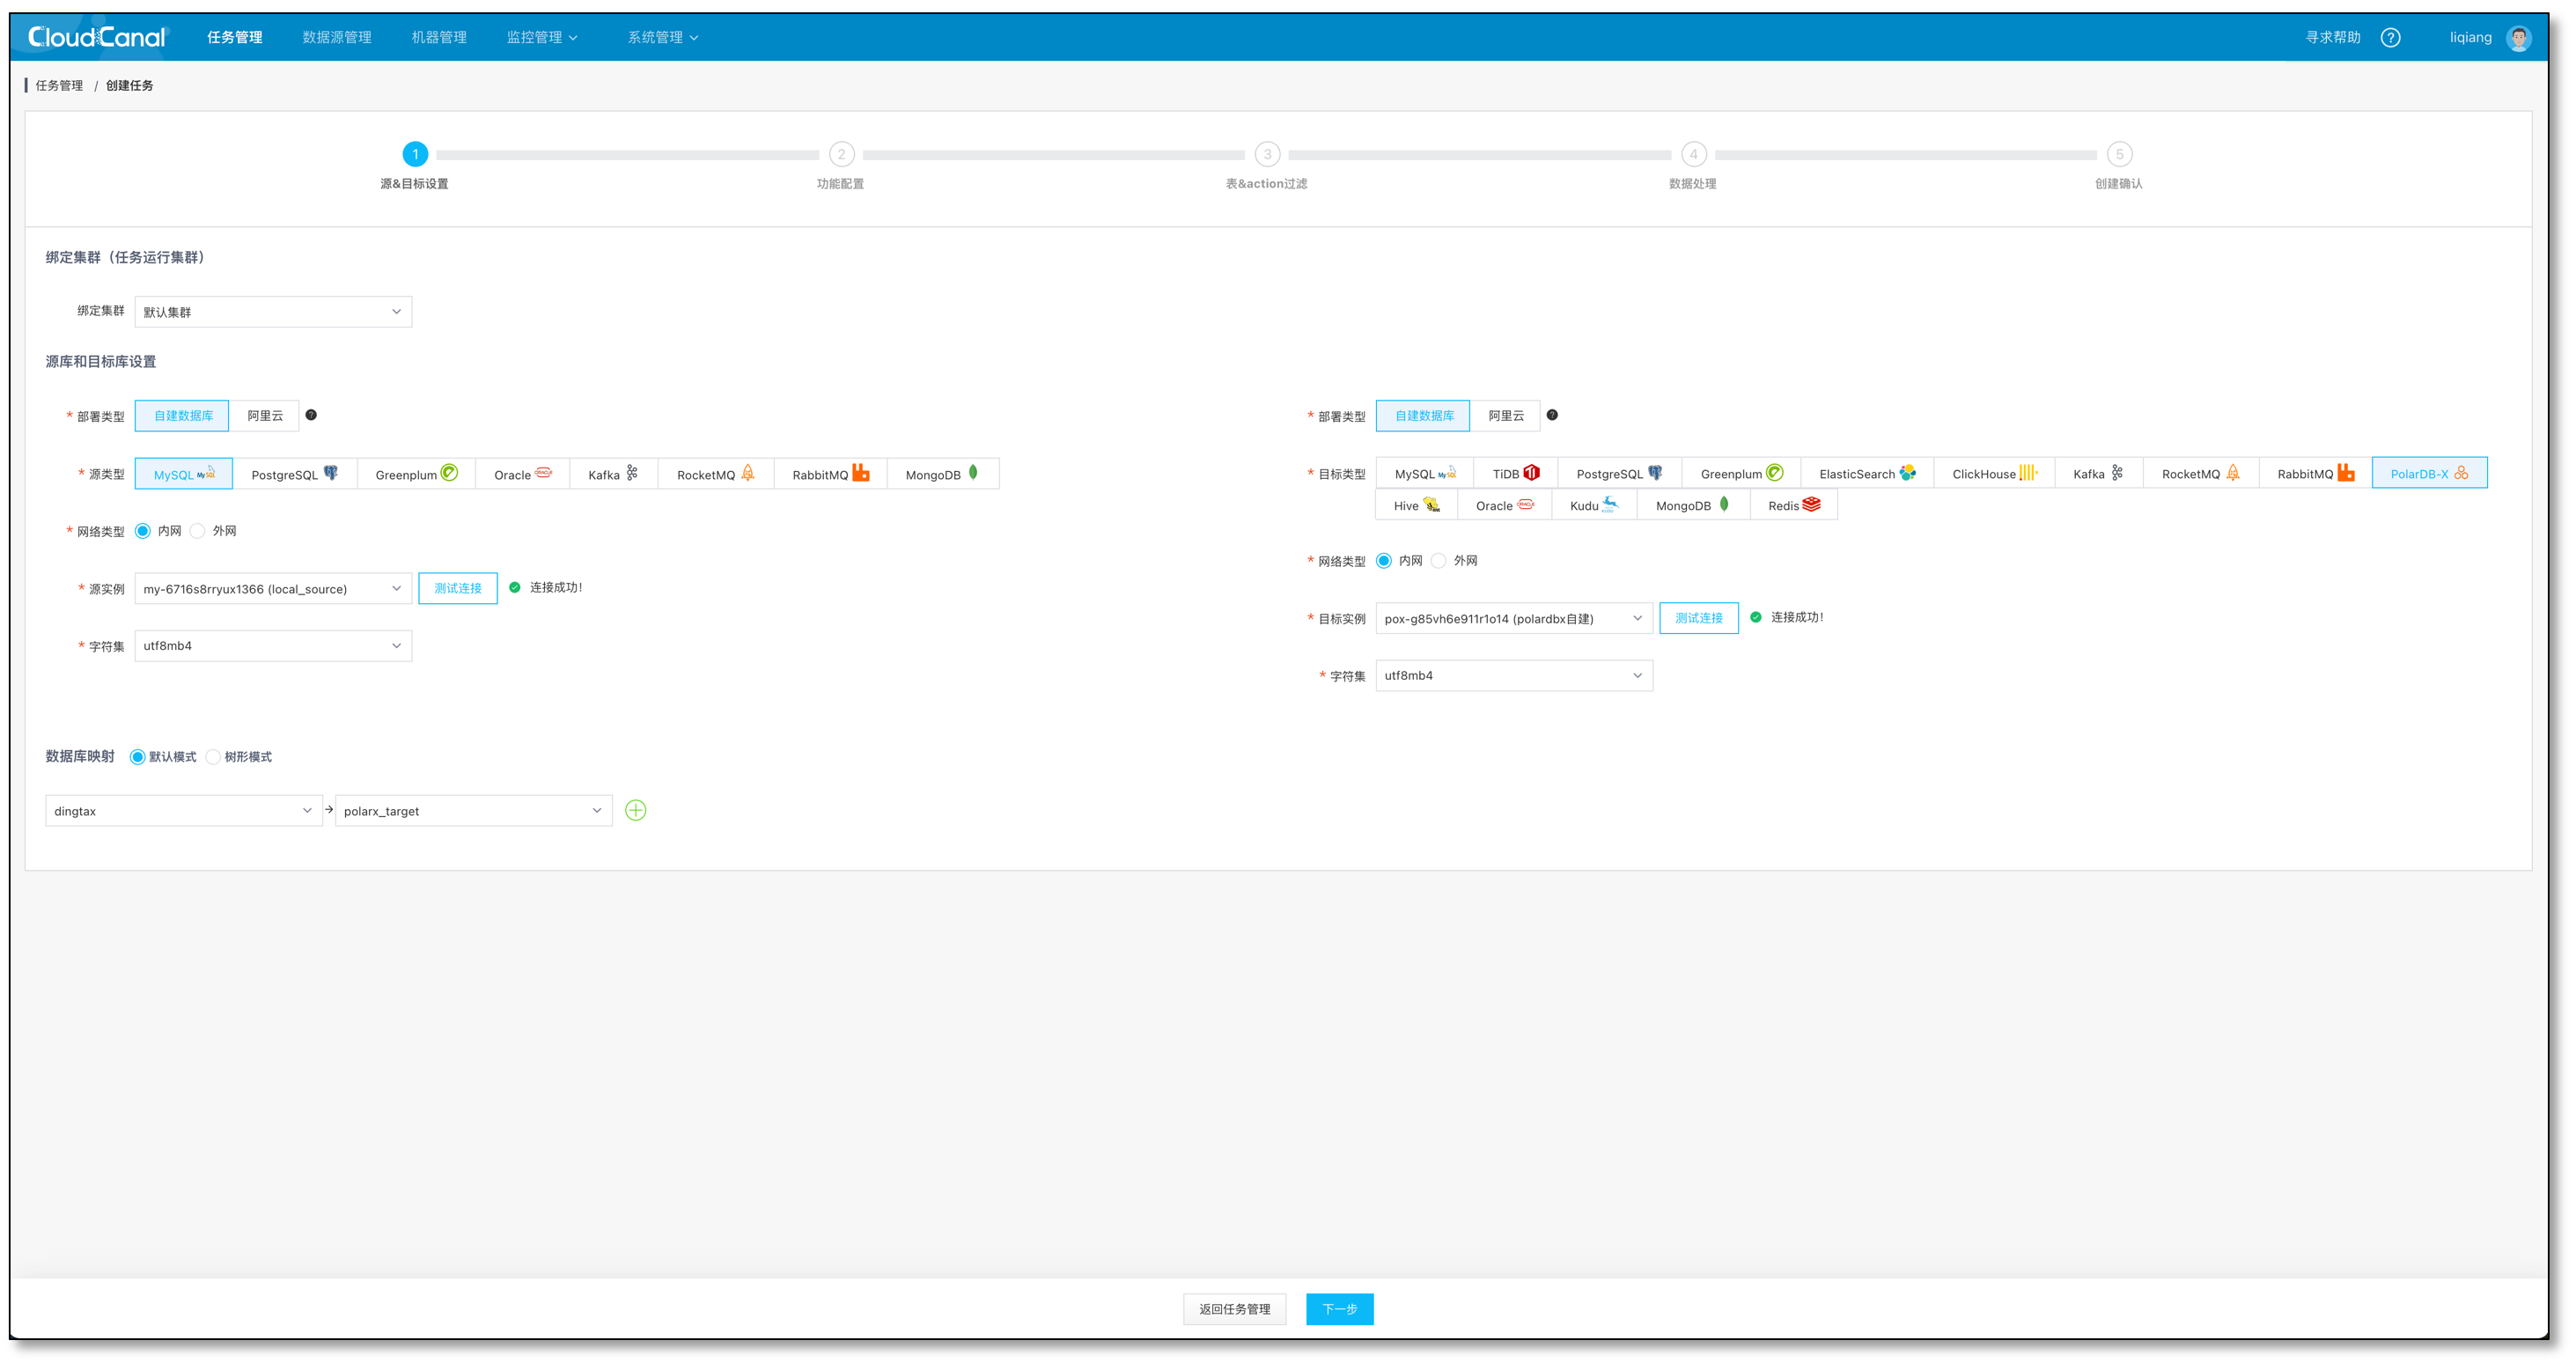
Task: Select 外网 radio for source network
Action: [198, 531]
